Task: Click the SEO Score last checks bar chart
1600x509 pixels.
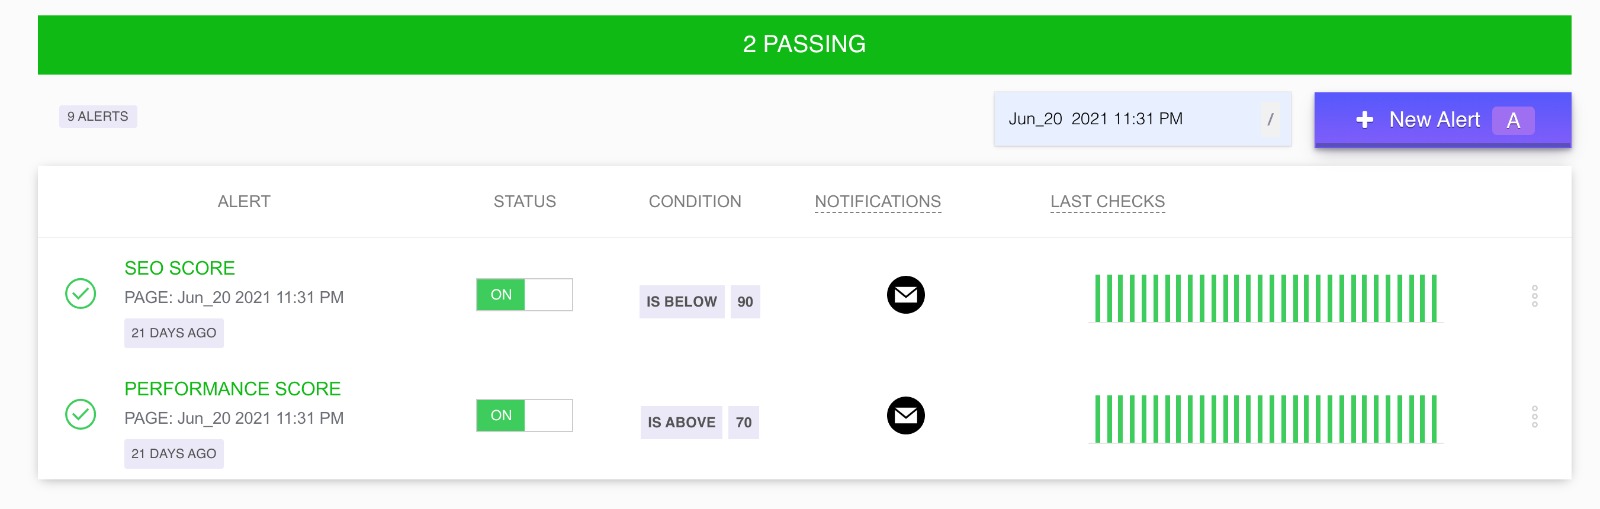Action: [x=1266, y=298]
